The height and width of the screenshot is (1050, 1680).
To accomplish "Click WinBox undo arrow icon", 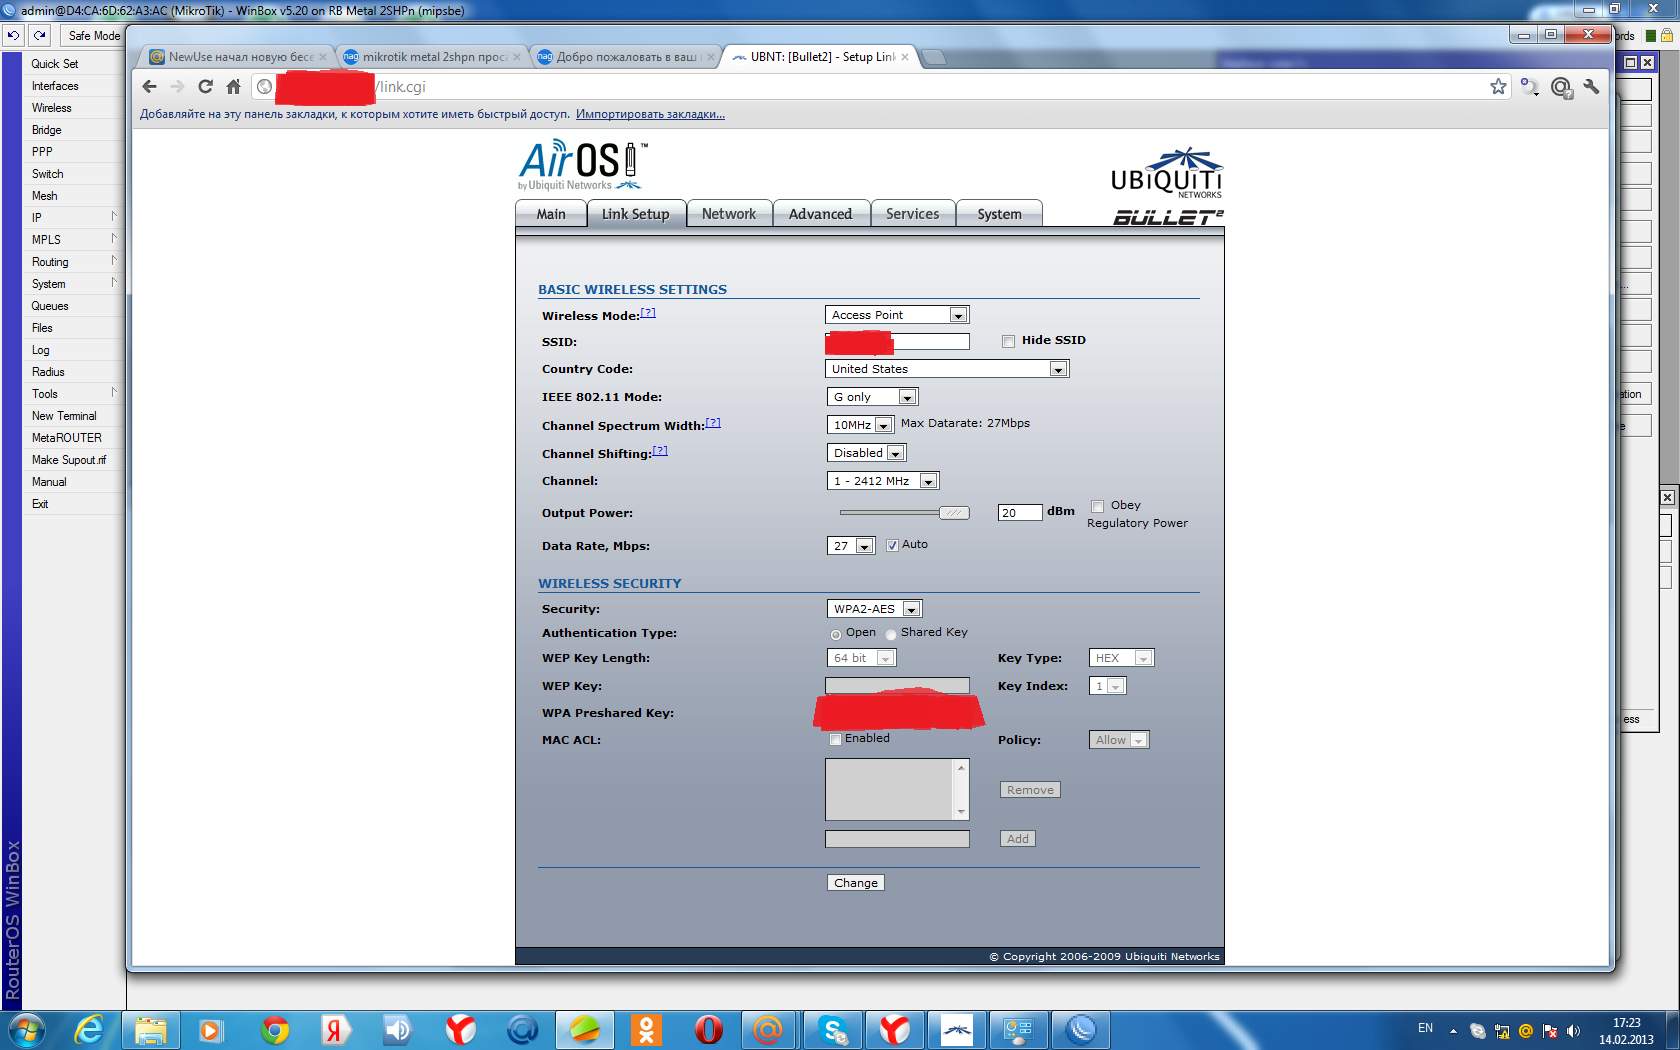I will [x=13, y=35].
